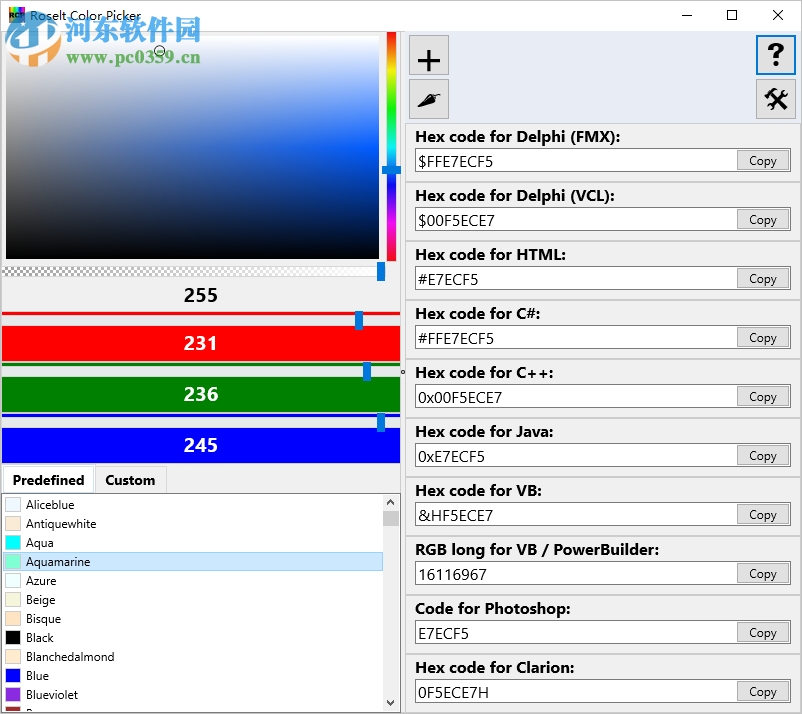Image resolution: width=802 pixels, height=714 pixels.
Task: Switch to the Custom tab
Action: pyautogui.click(x=130, y=479)
